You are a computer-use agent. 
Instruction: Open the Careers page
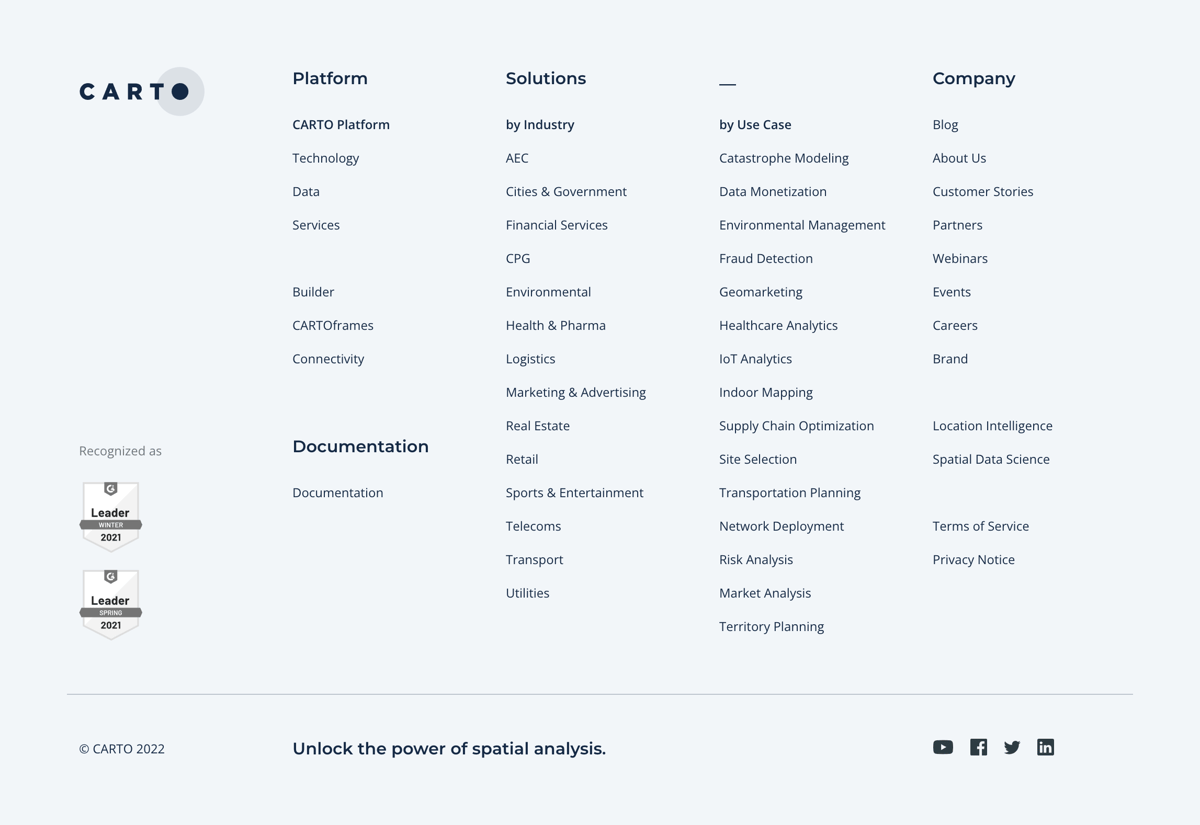[x=955, y=325]
